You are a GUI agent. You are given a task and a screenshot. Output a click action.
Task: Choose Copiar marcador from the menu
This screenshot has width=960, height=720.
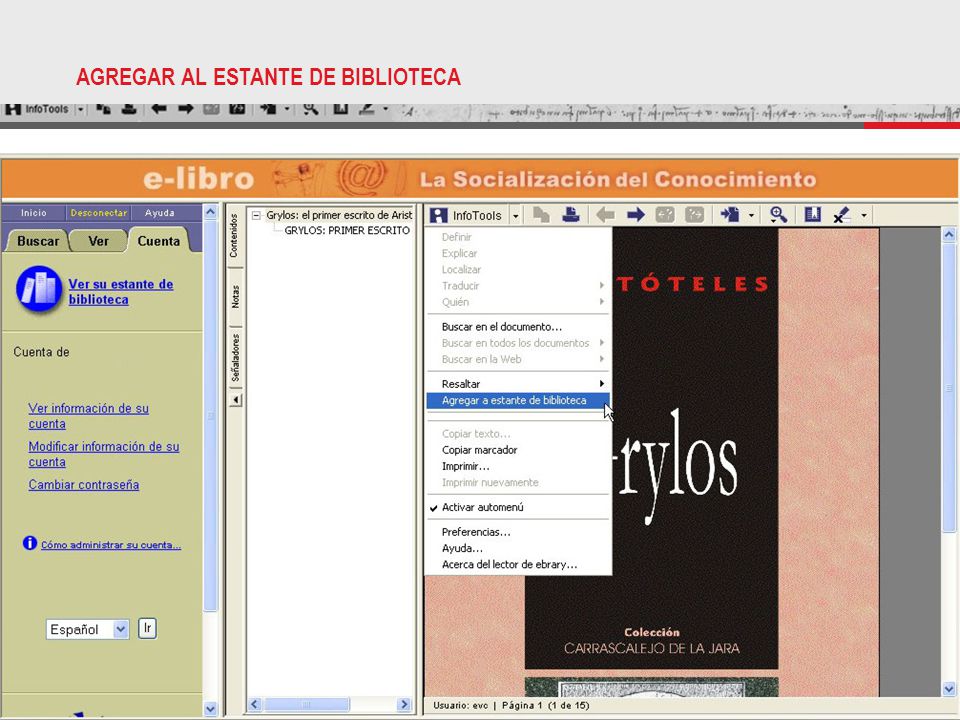518,450
